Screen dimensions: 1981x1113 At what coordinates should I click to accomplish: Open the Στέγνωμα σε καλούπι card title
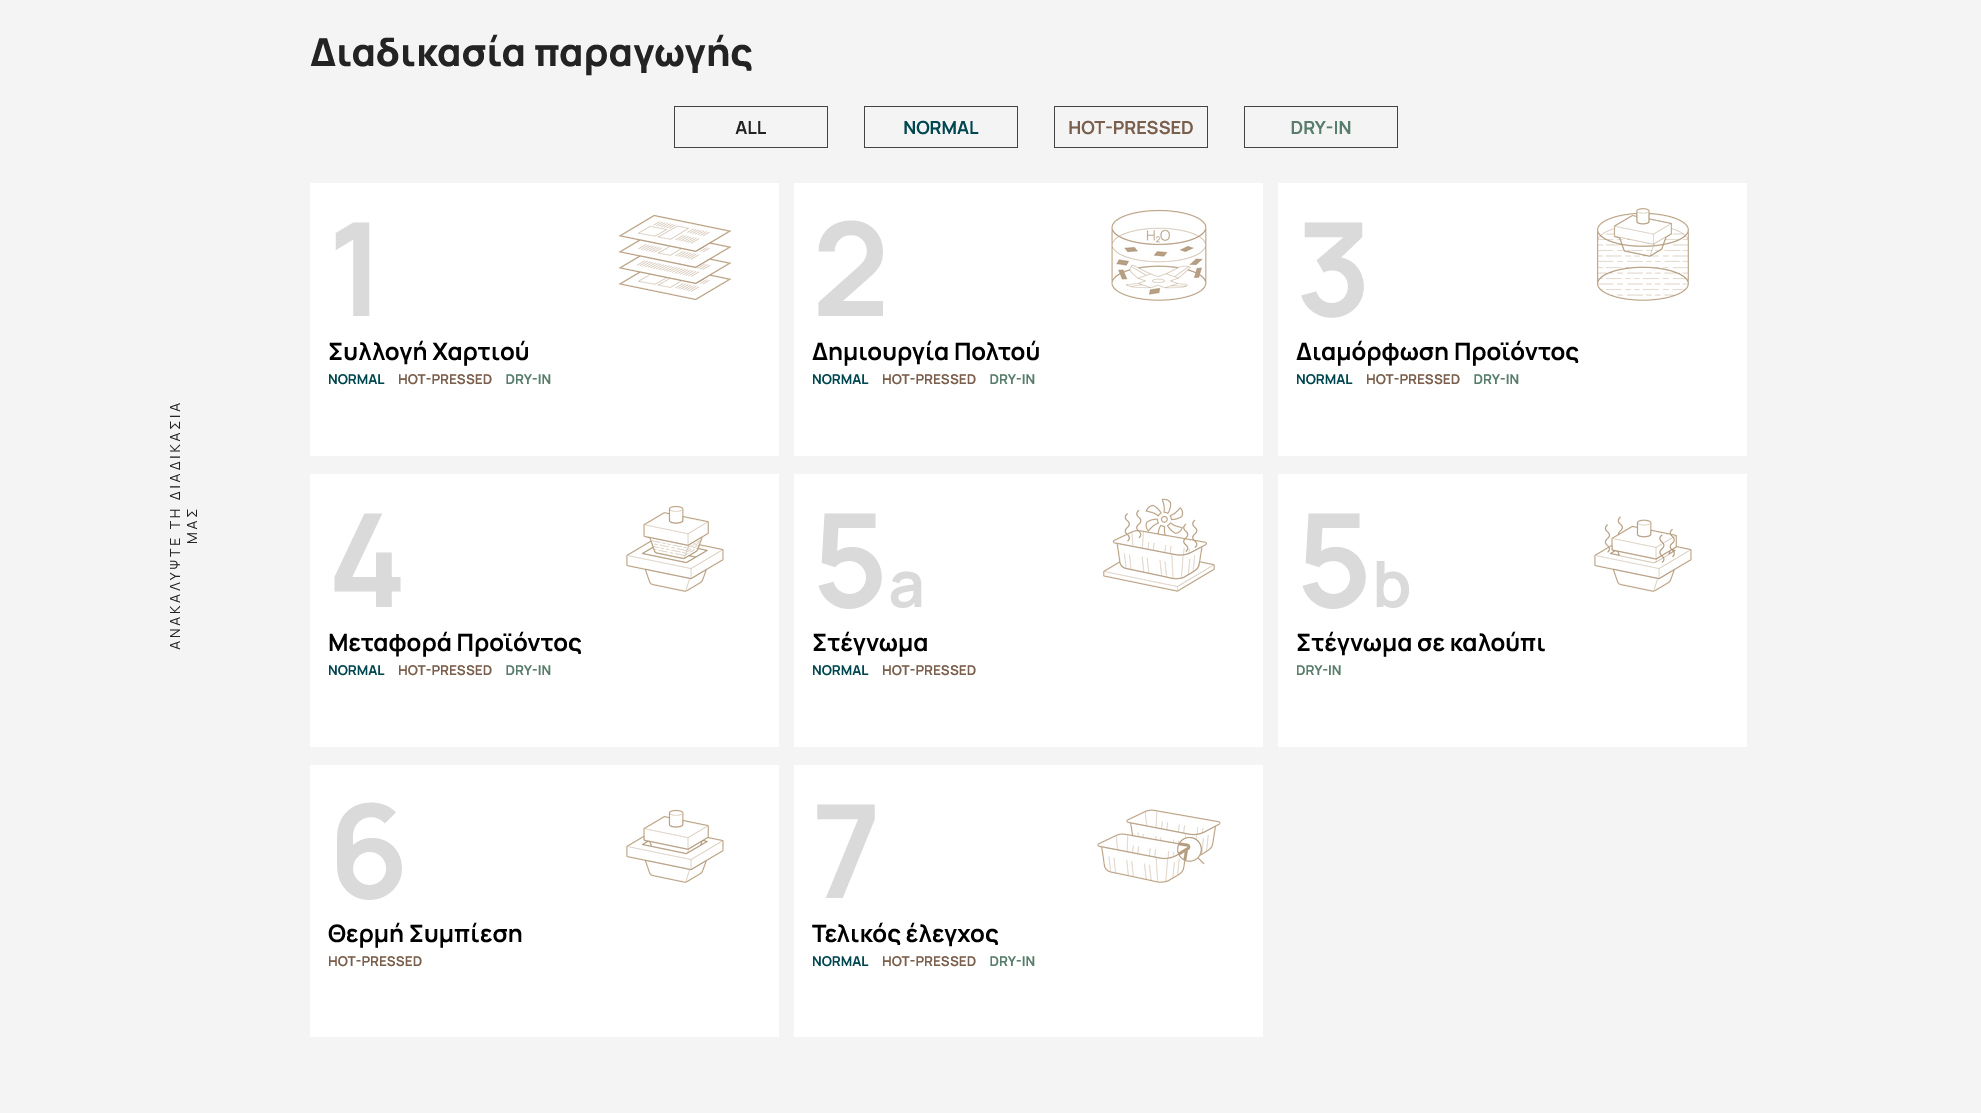[1421, 643]
